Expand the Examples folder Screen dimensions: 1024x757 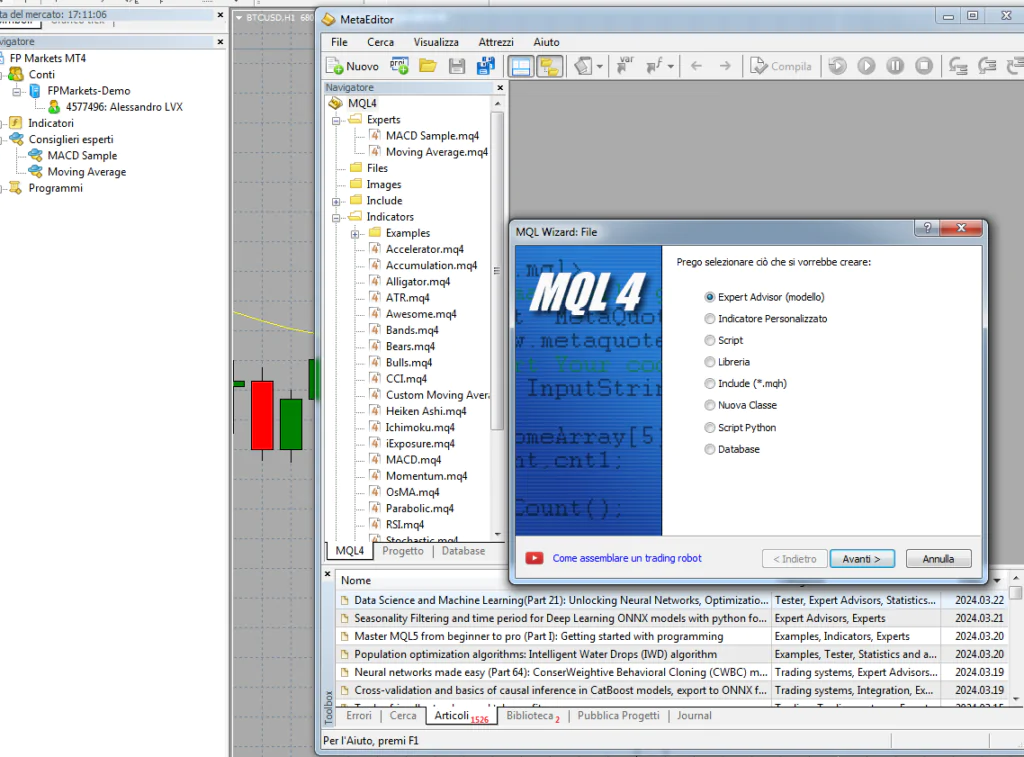355,234
